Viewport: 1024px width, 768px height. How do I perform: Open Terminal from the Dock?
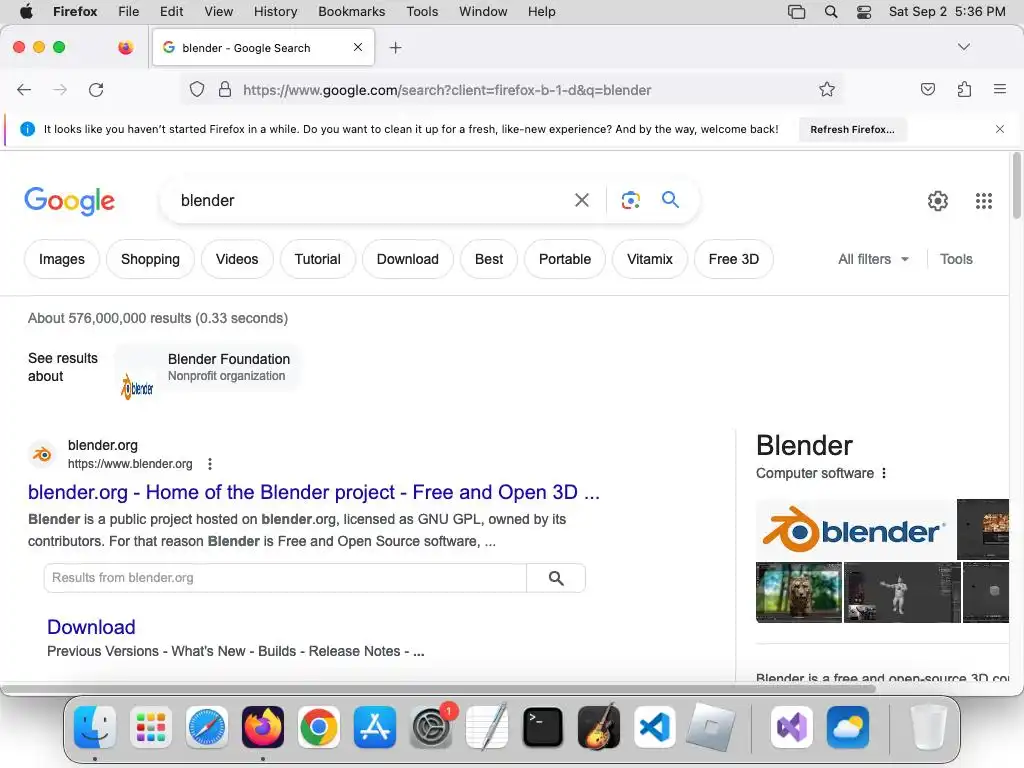[x=543, y=727]
